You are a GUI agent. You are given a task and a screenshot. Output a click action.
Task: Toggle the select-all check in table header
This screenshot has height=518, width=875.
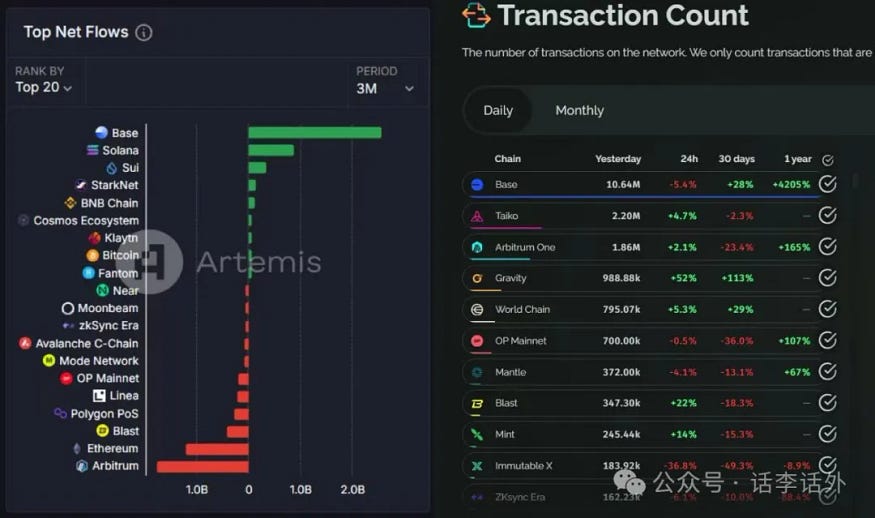(x=828, y=160)
